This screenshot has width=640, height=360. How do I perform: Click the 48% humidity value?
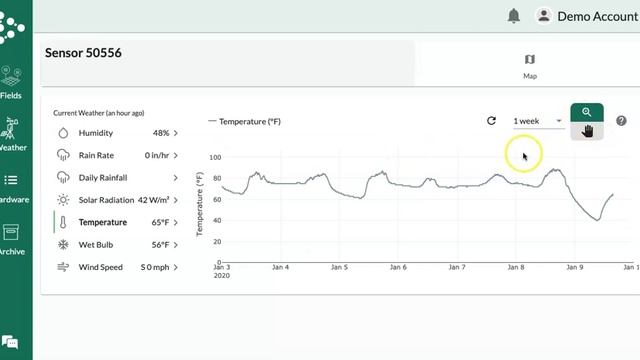[x=161, y=133]
